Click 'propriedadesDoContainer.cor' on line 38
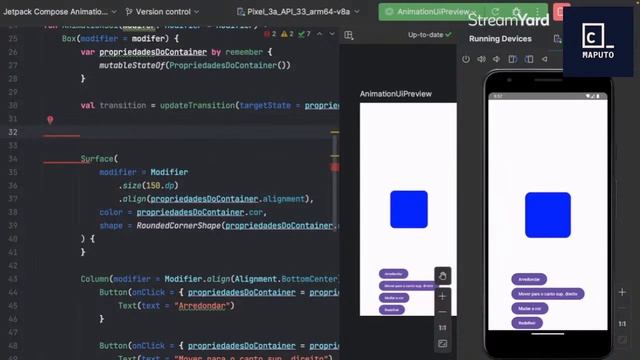 [200, 212]
